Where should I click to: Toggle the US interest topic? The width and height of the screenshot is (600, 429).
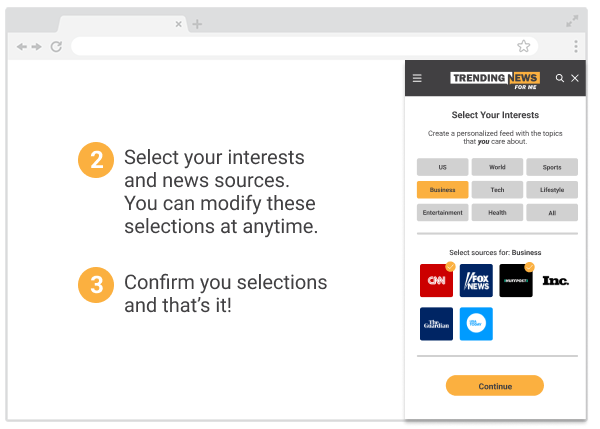[442, 167]
